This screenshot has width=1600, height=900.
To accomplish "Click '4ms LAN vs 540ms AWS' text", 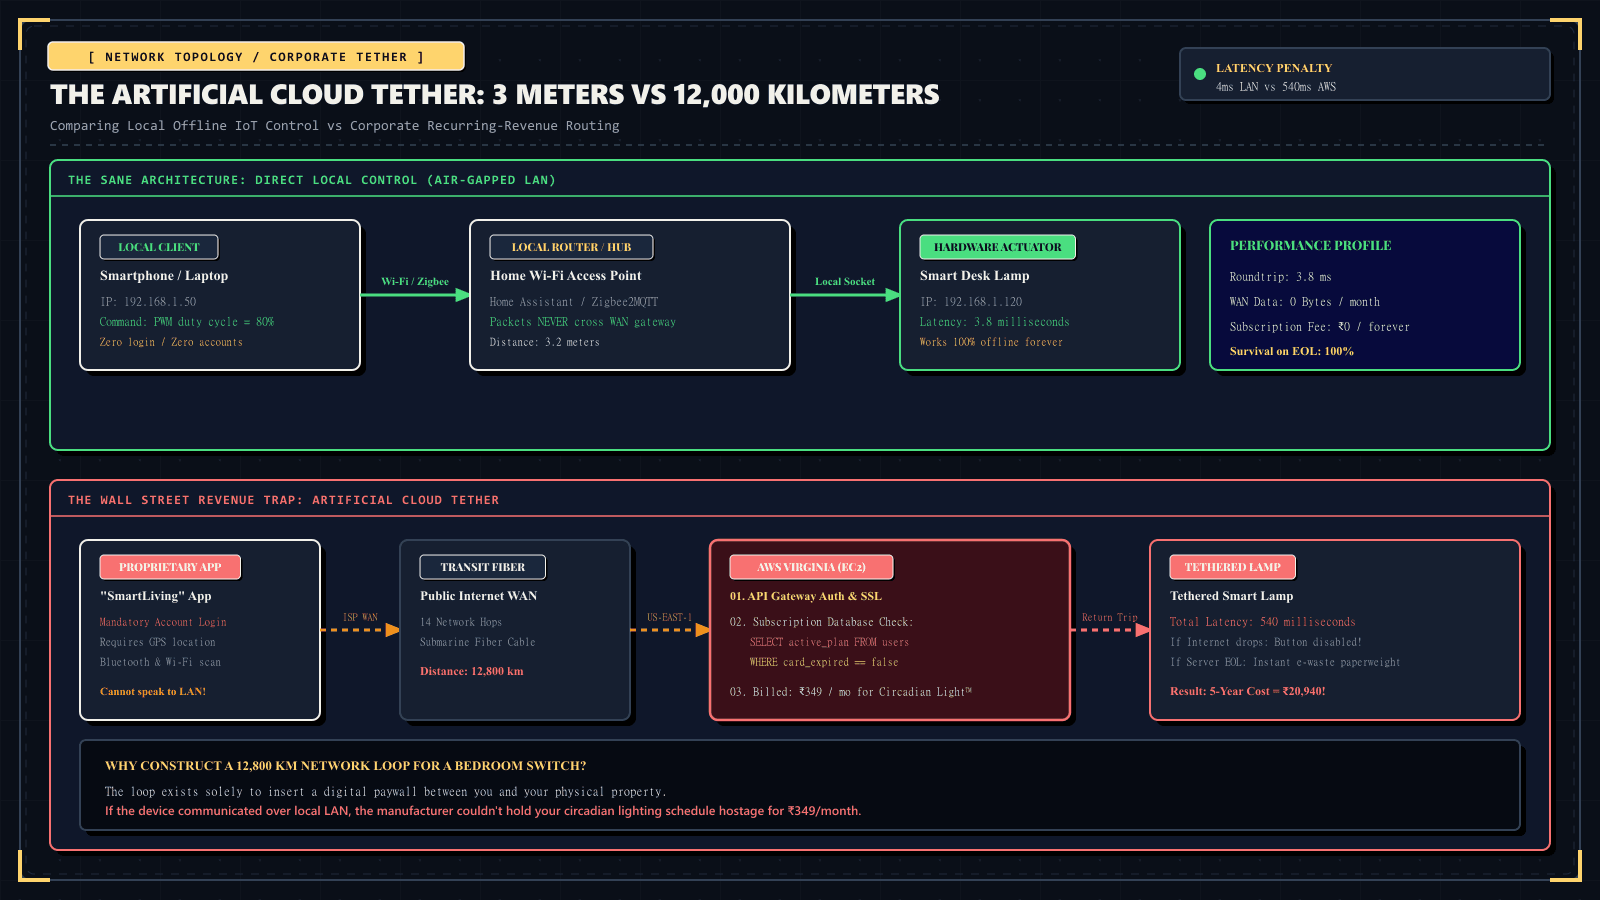I will point(1276,87).
